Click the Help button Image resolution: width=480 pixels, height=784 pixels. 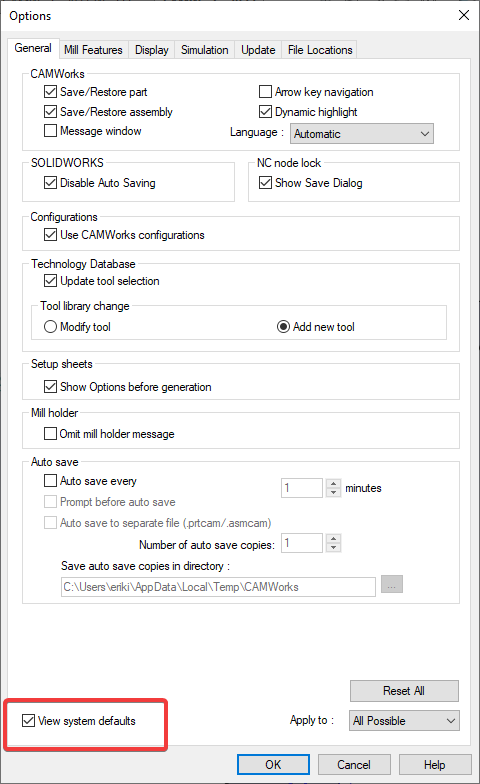[x=435, y=765]
